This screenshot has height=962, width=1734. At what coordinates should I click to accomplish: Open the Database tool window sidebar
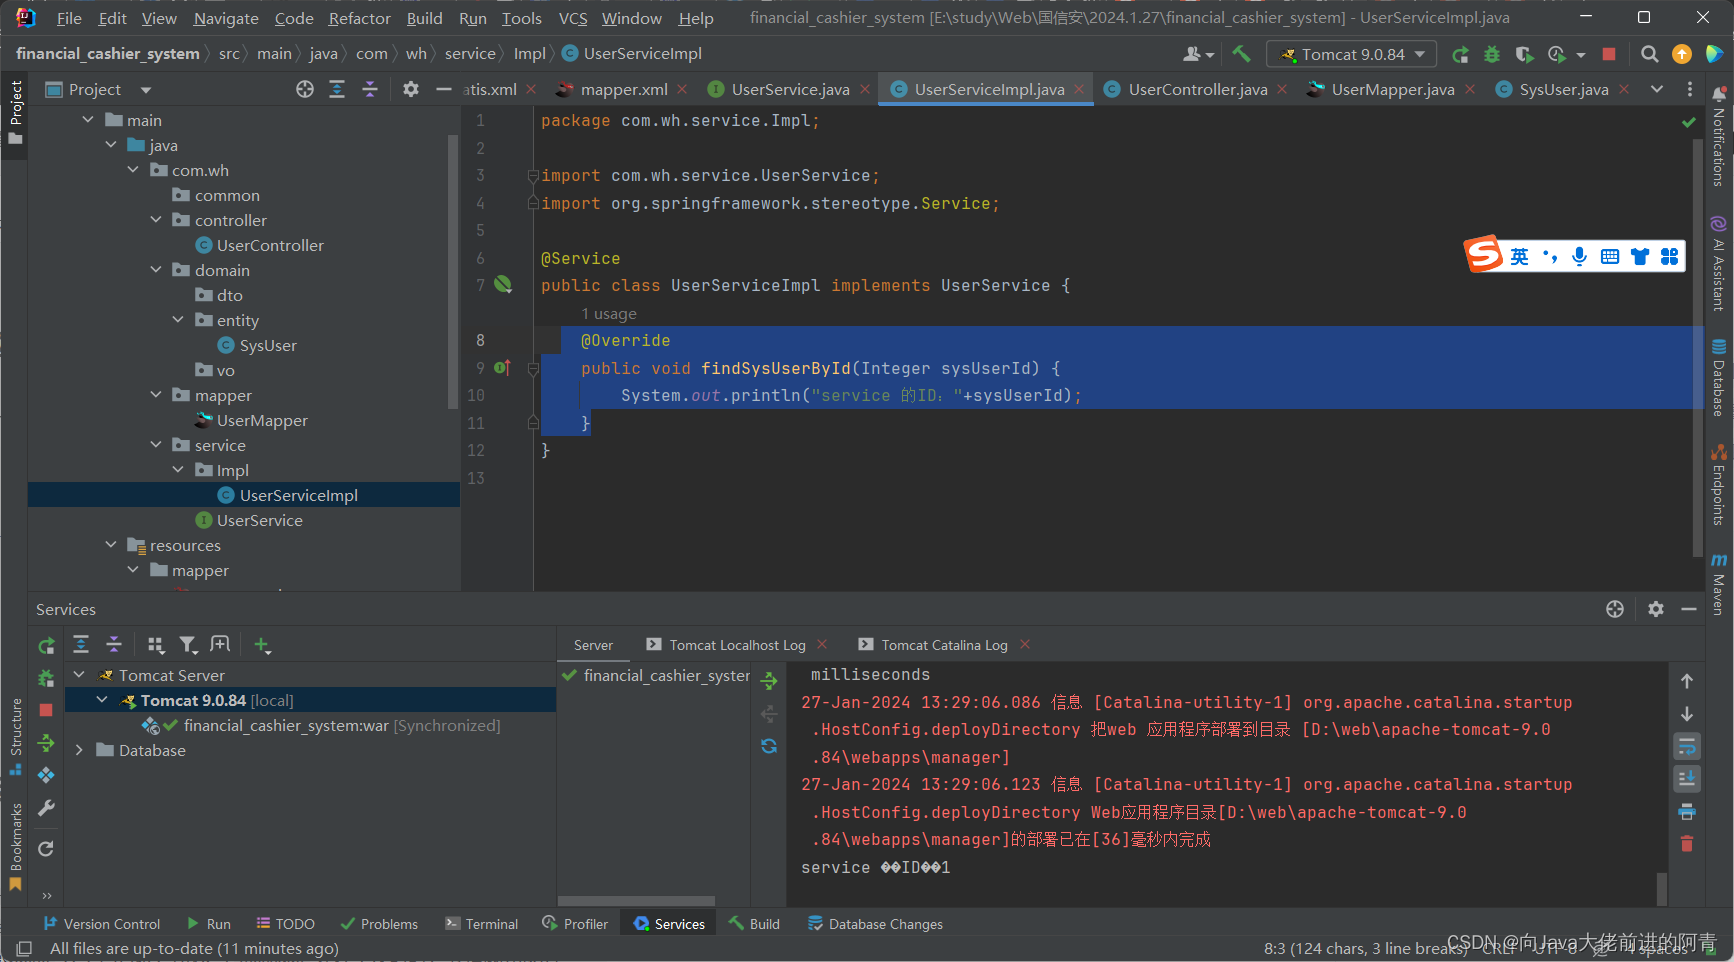[1719, 378]
